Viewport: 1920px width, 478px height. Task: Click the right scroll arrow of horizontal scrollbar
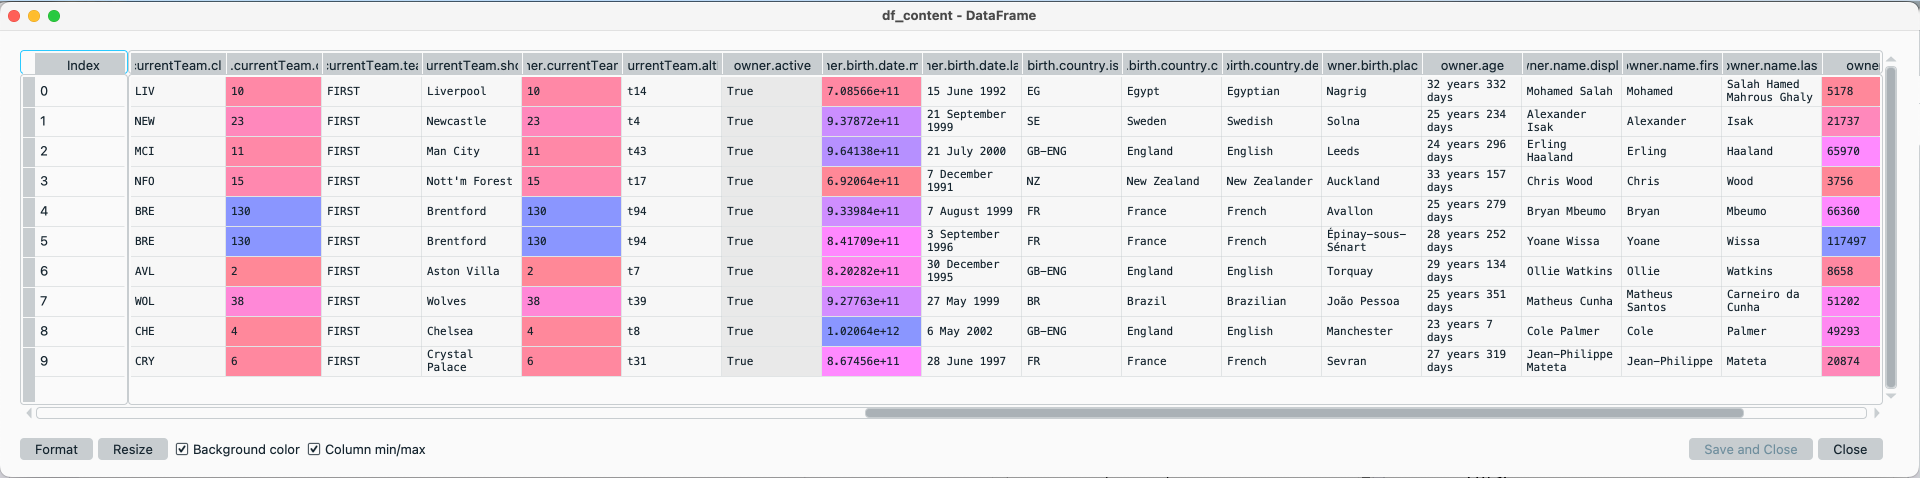pyautogui.click(x=1876, y=413)
